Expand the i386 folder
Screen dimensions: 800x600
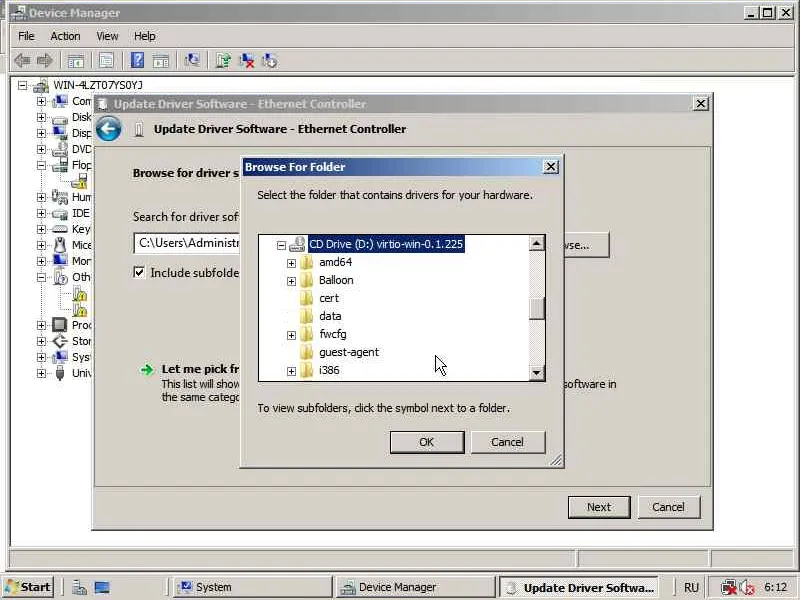tap(291, 371)
